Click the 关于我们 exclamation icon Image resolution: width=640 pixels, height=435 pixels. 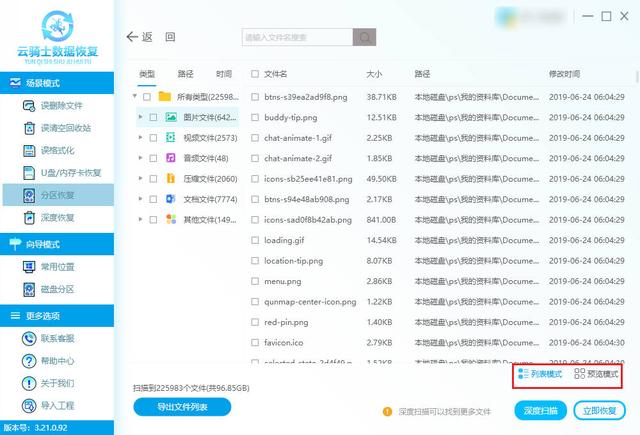coord(29,383)
